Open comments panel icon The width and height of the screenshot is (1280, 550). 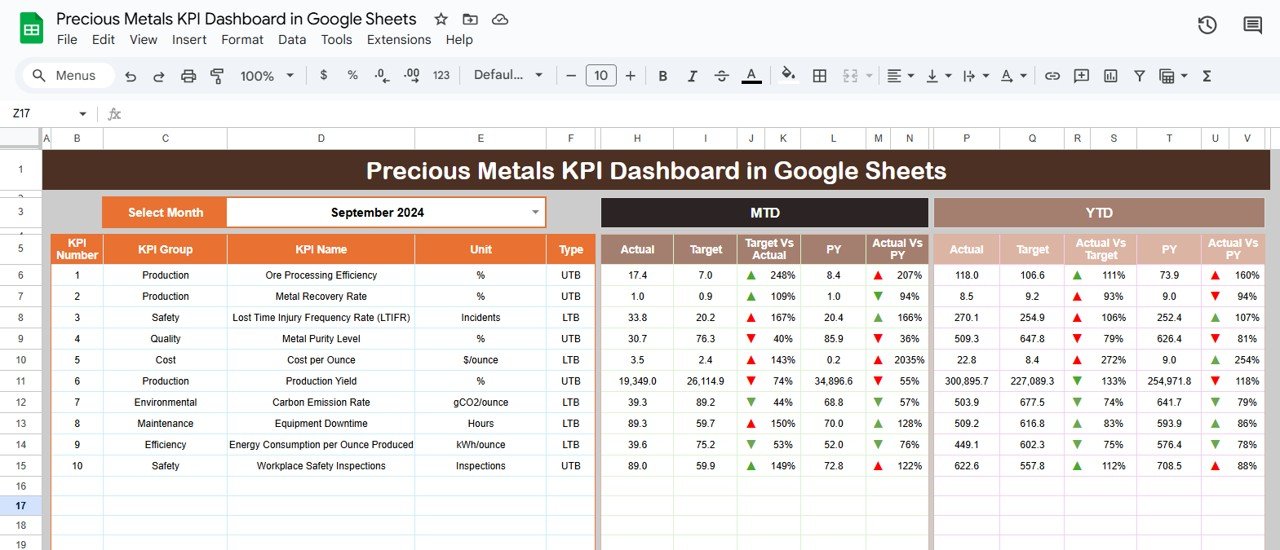(x=1252, y=25)
